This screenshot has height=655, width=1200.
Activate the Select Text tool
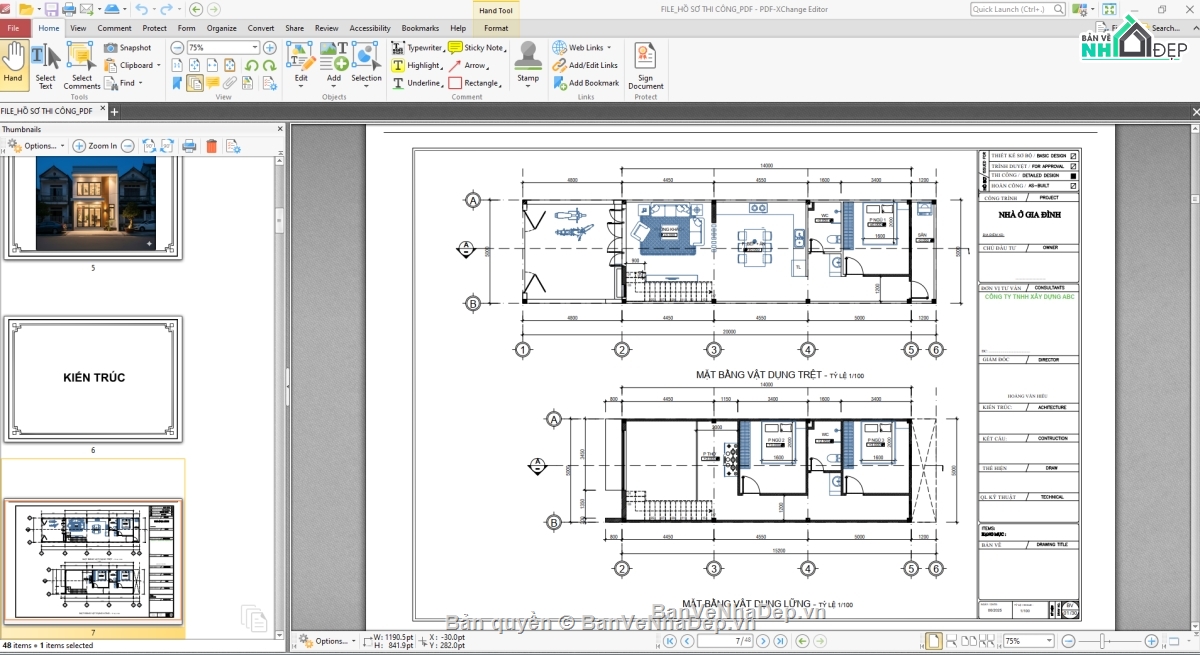tap(45, 66)
